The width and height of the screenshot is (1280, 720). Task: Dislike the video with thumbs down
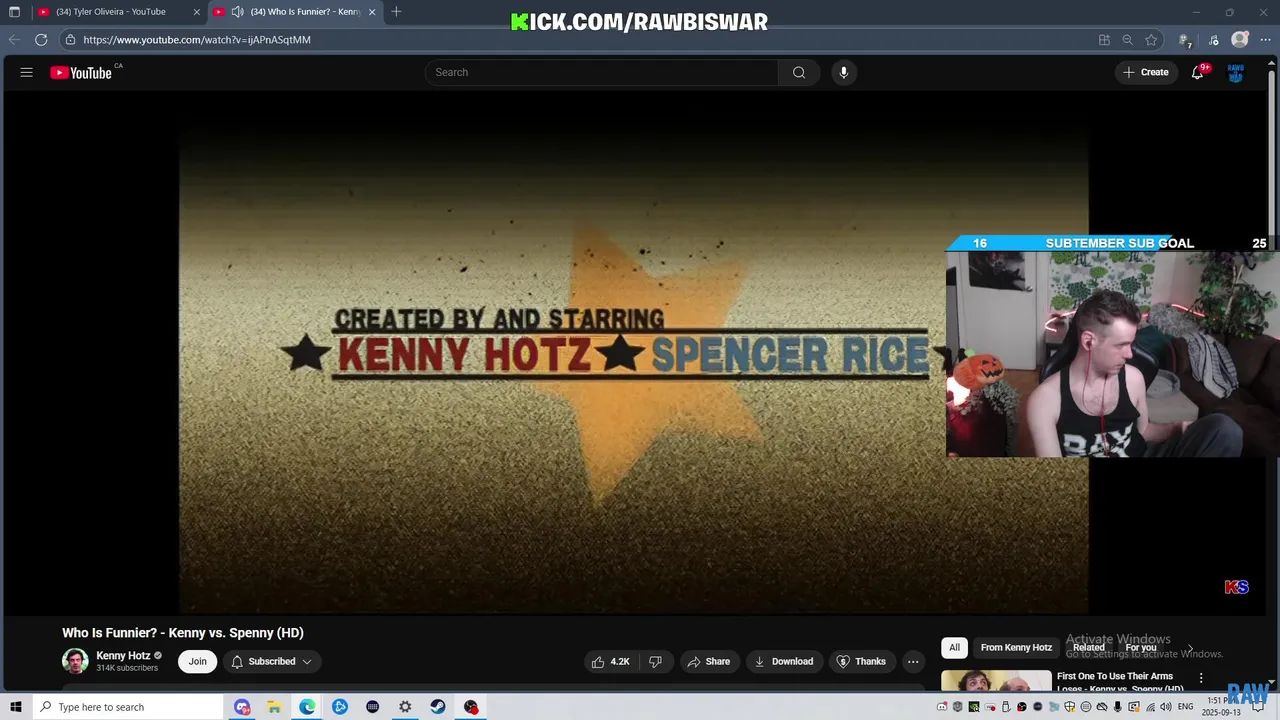656,661
